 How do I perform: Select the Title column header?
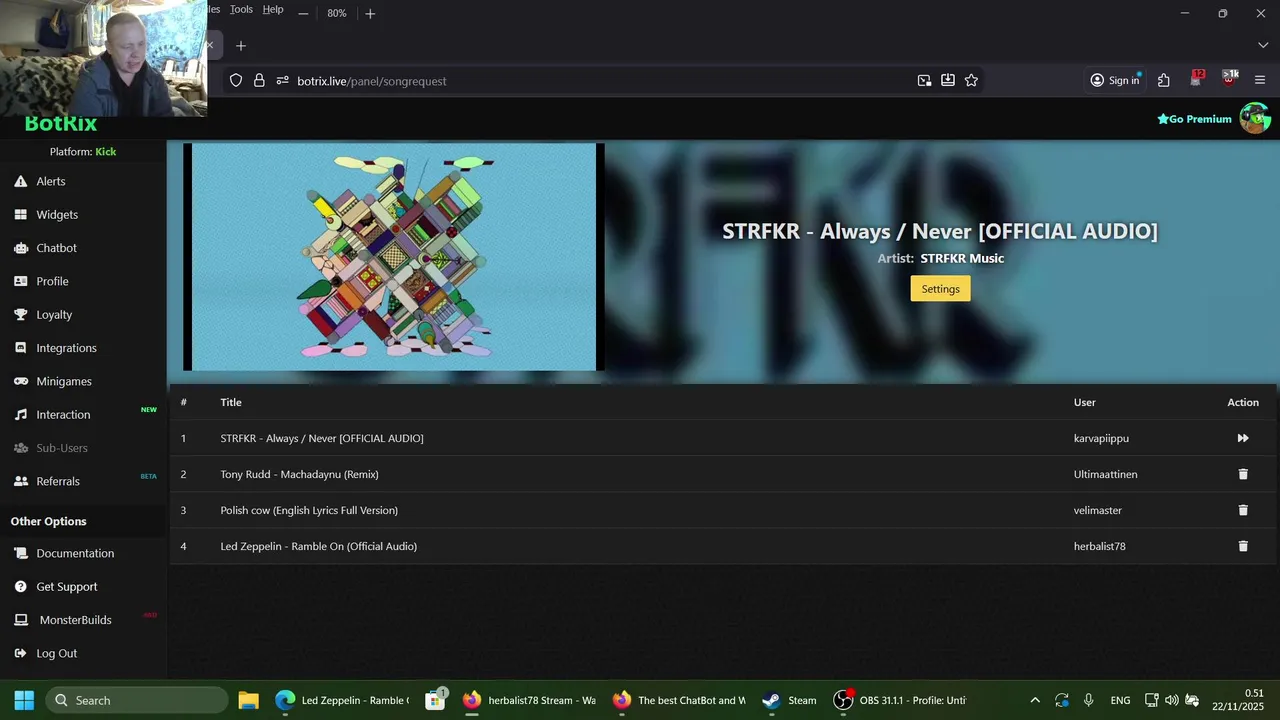point(231,402)
